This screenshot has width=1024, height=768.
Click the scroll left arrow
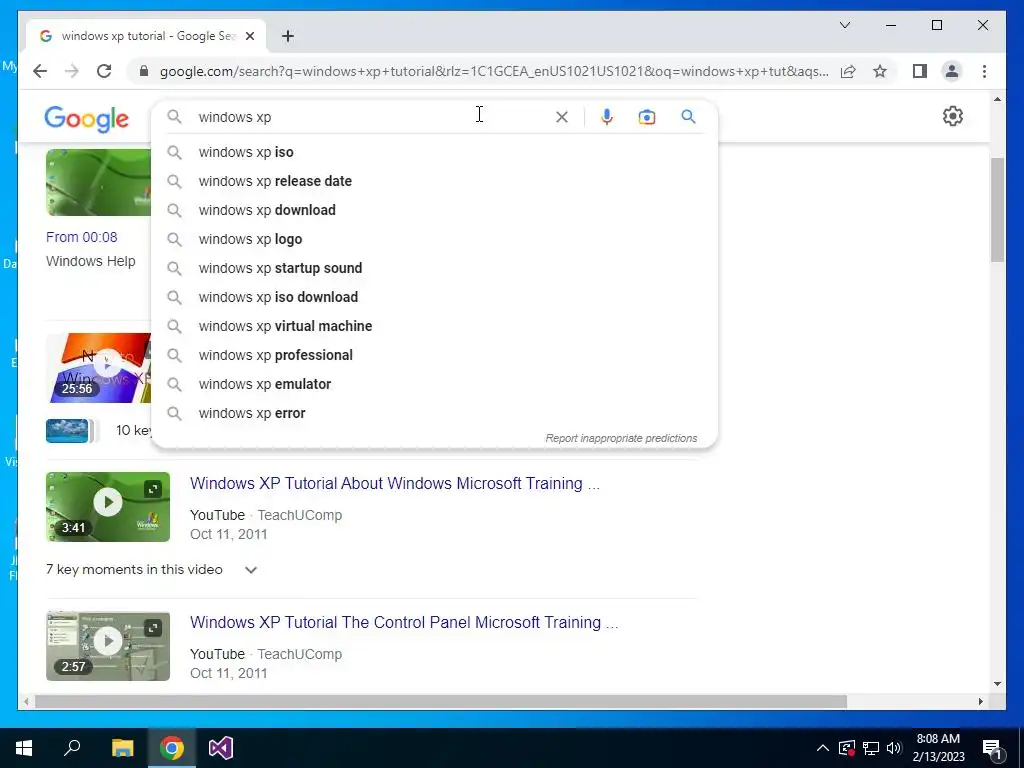(26, 701)
